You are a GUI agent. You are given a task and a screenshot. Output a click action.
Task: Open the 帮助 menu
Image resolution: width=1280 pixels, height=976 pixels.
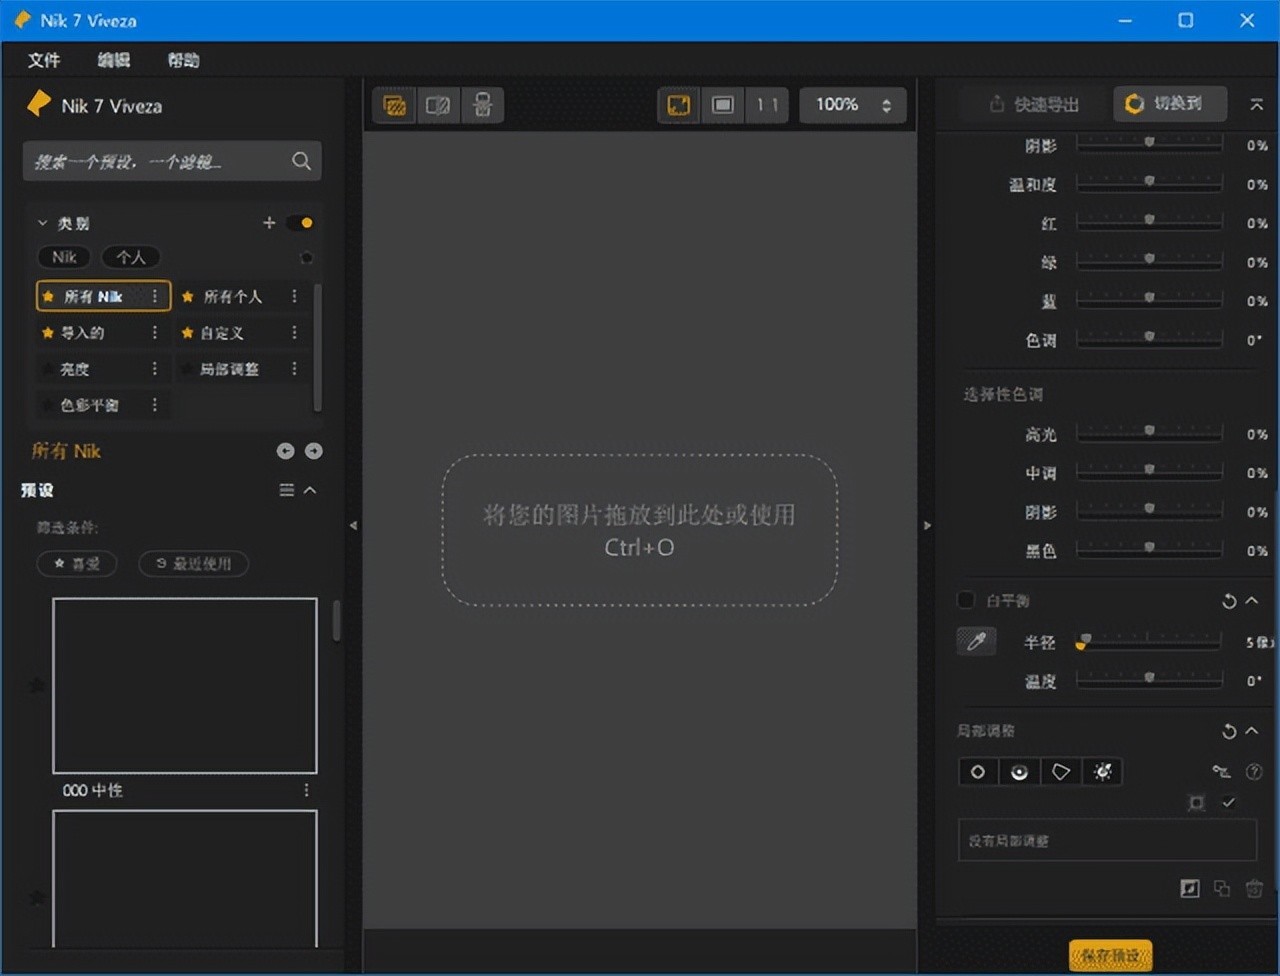183,60
